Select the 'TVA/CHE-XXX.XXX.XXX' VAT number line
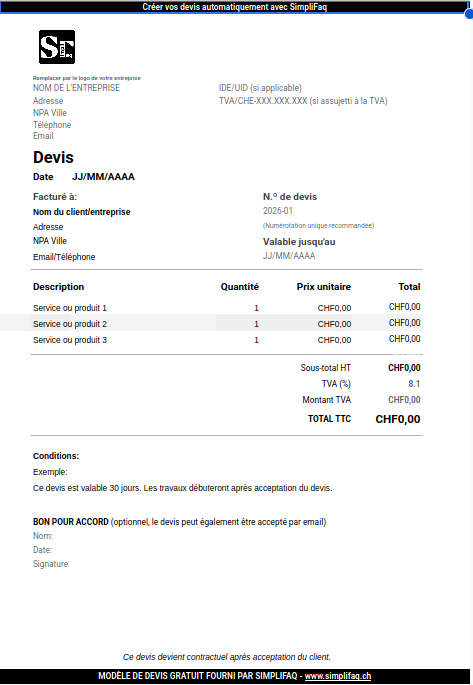473x685 pixels. [303, 101]
